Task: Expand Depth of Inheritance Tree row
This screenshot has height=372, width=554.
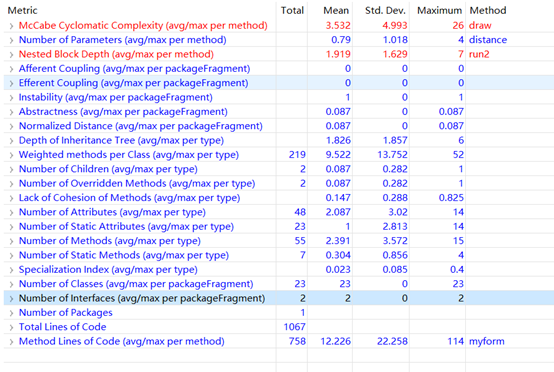Action: (11, 141)
